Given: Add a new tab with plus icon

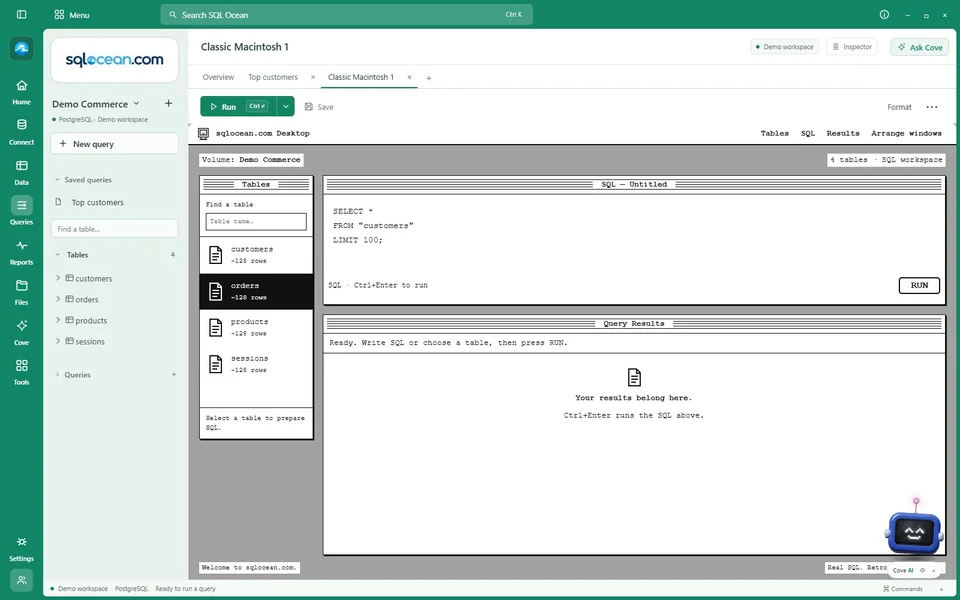Looking at the screenshot, I should pyautogui.click(x=429, y=78).
